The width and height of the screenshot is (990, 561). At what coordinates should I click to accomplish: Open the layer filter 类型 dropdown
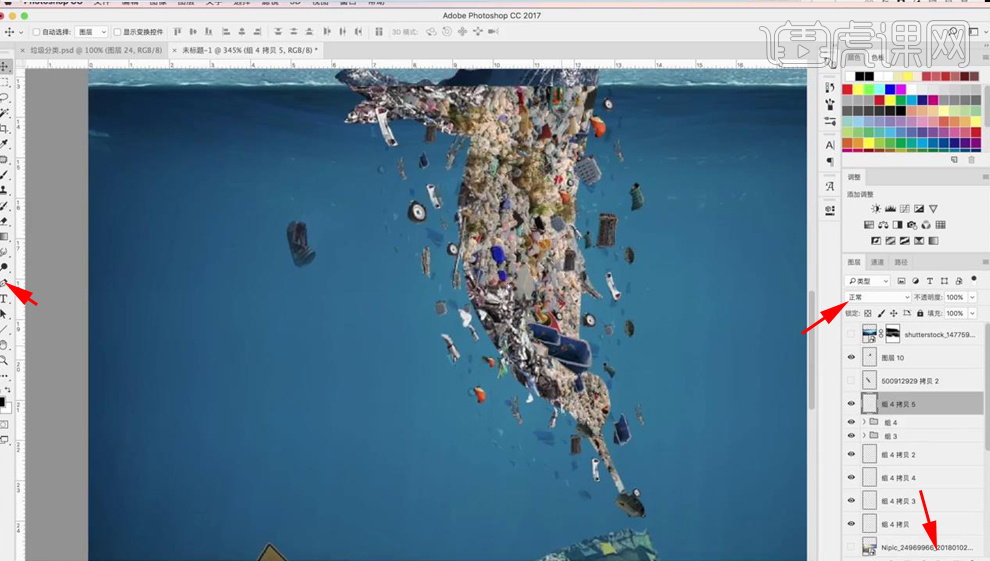click(x=868, y=281)
